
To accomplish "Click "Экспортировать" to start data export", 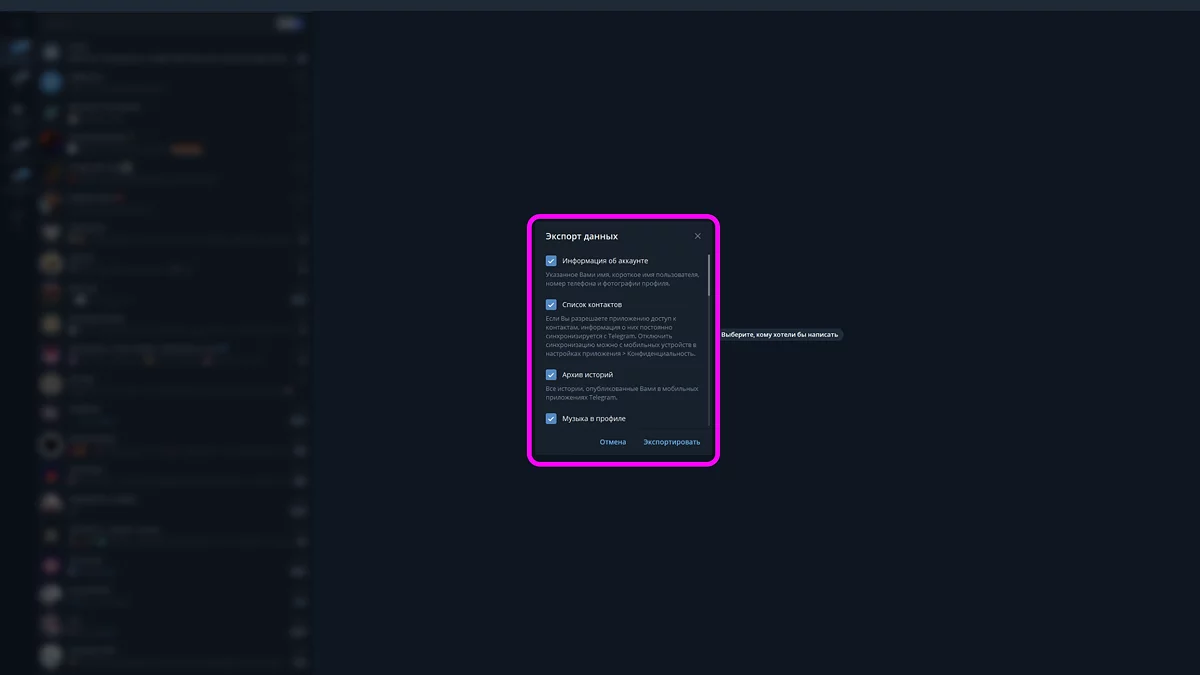I will pos(671,441).
